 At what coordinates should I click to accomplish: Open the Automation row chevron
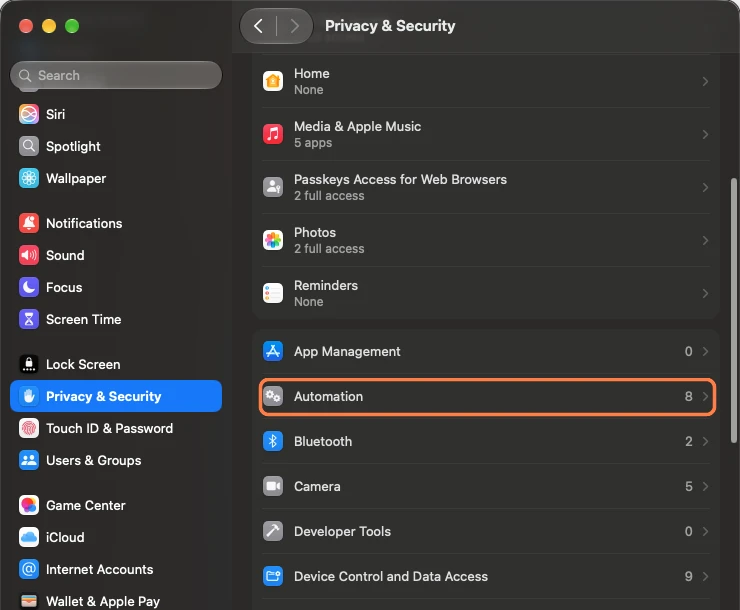tap(705, 396)
